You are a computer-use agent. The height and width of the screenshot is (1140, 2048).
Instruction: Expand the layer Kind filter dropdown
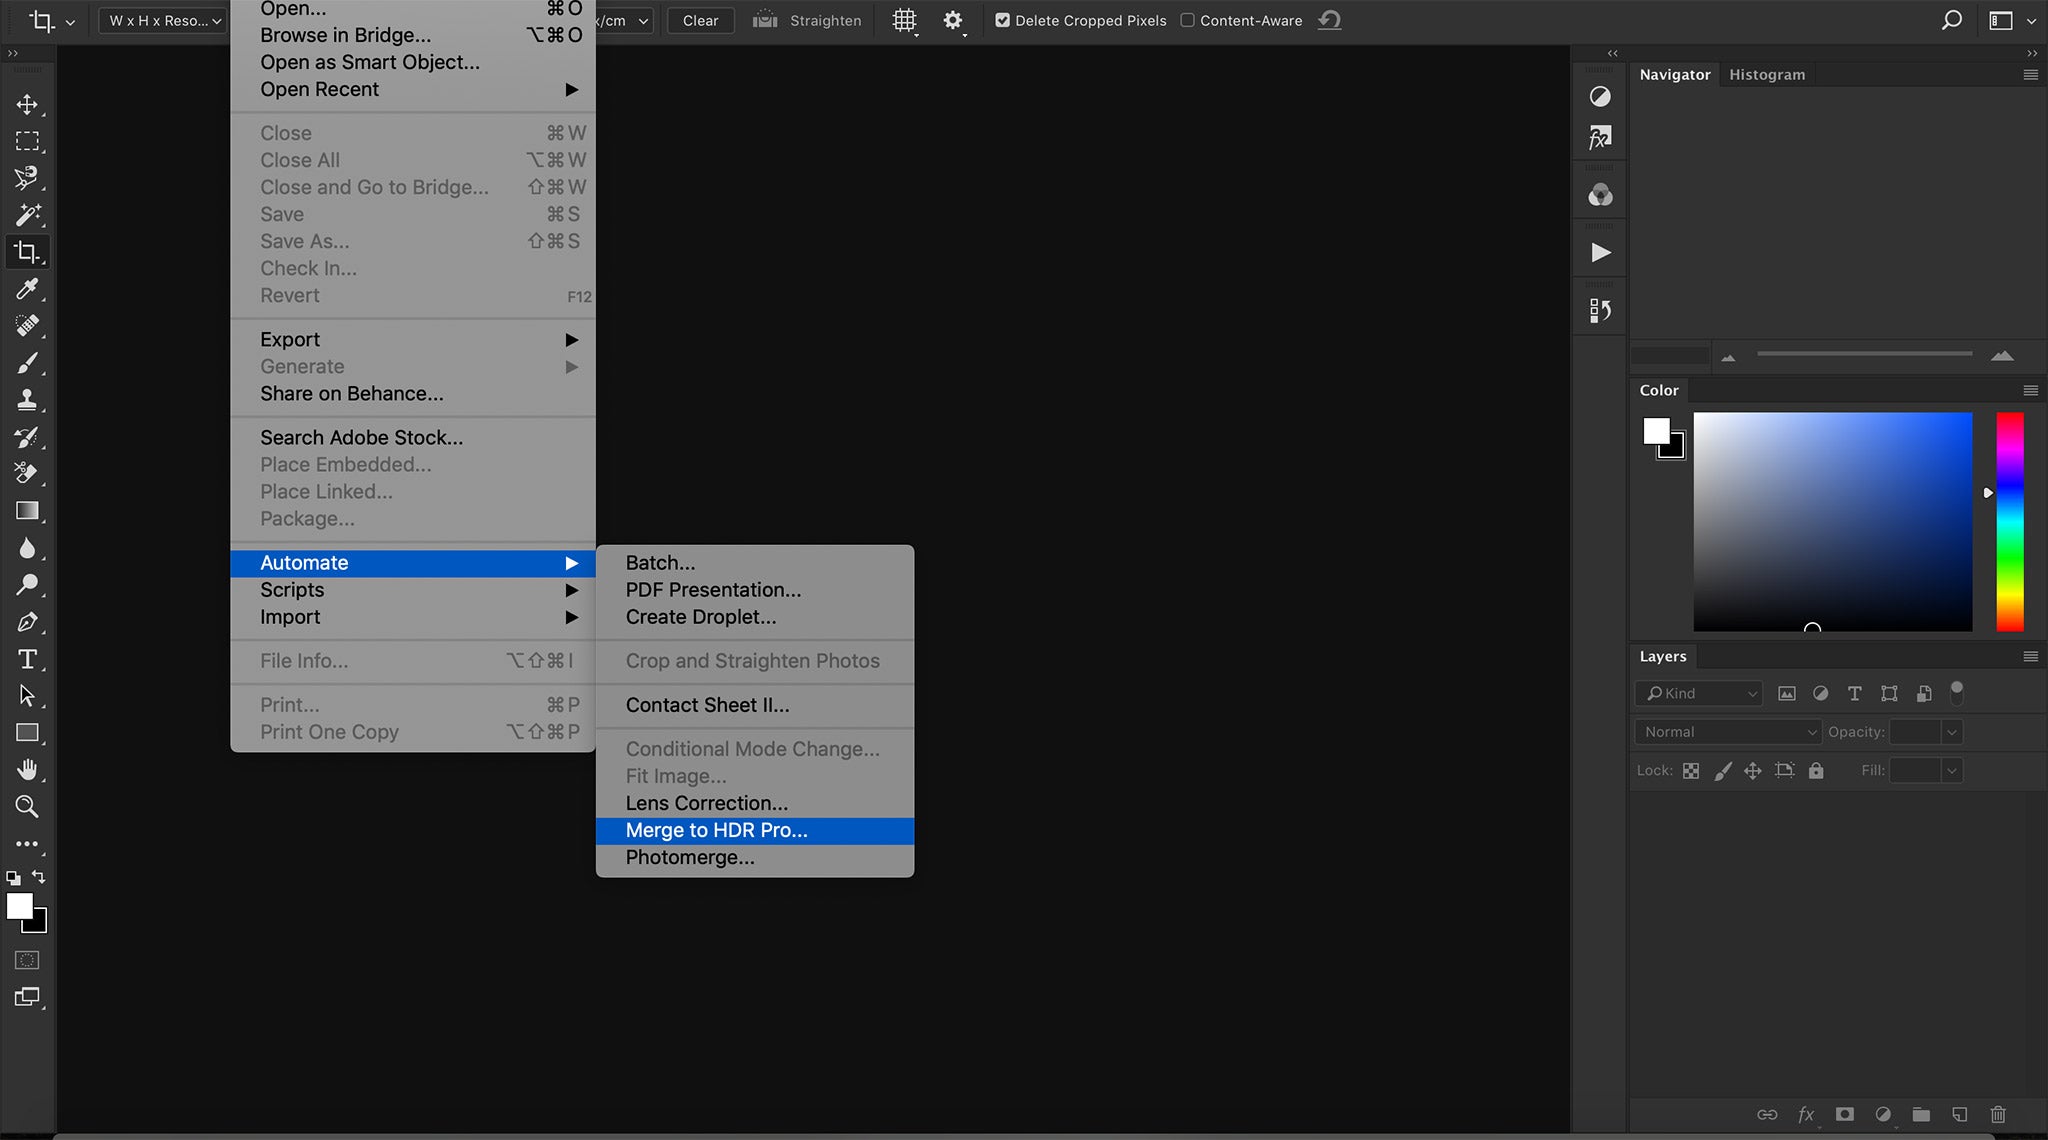[1699, 693]
